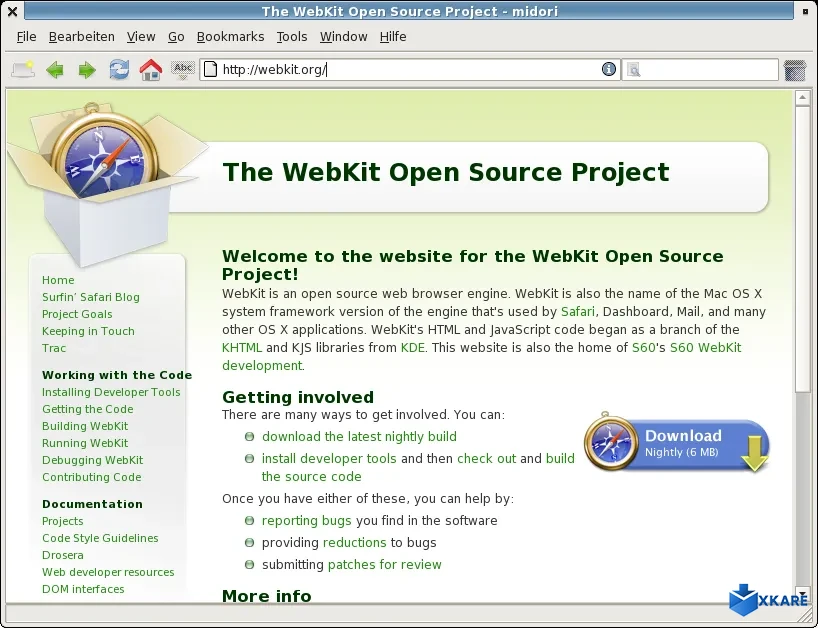The image size is (818, 628).
Task: Open the Tools menu
Action: point(292,37)
